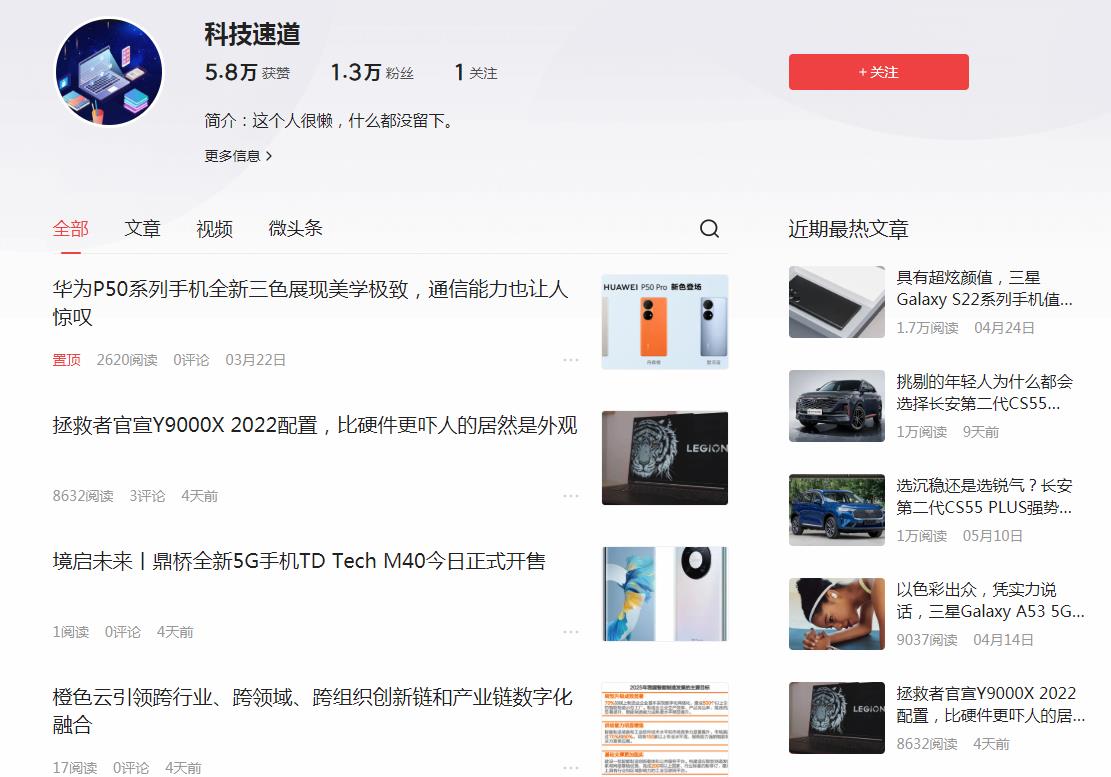Open more options for 橙色云 article

(x=571, y=768)
